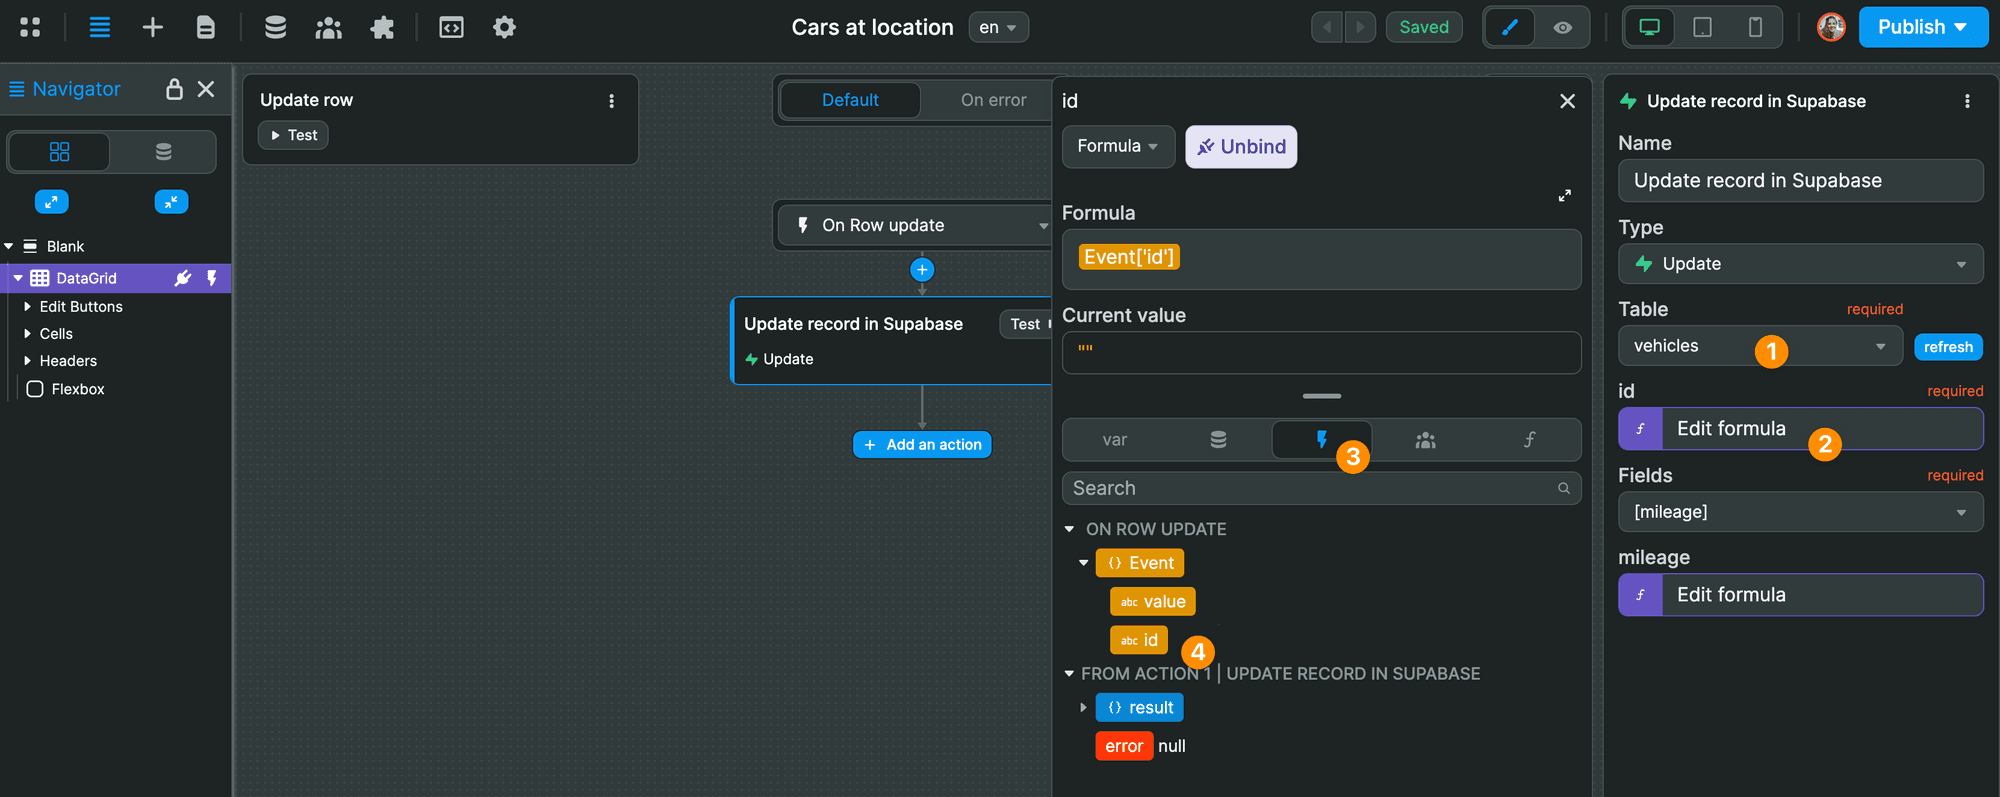Click the formula Search field
Viewport: 2000px width, 797px height.
click(x=1321, y=488)
